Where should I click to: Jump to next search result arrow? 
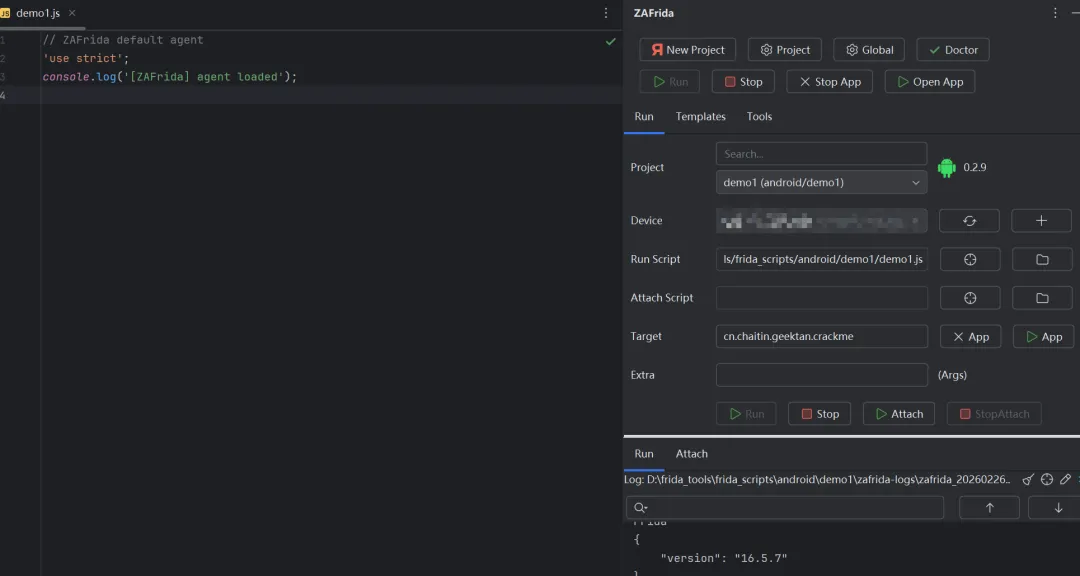click(x=1057, y=508)
